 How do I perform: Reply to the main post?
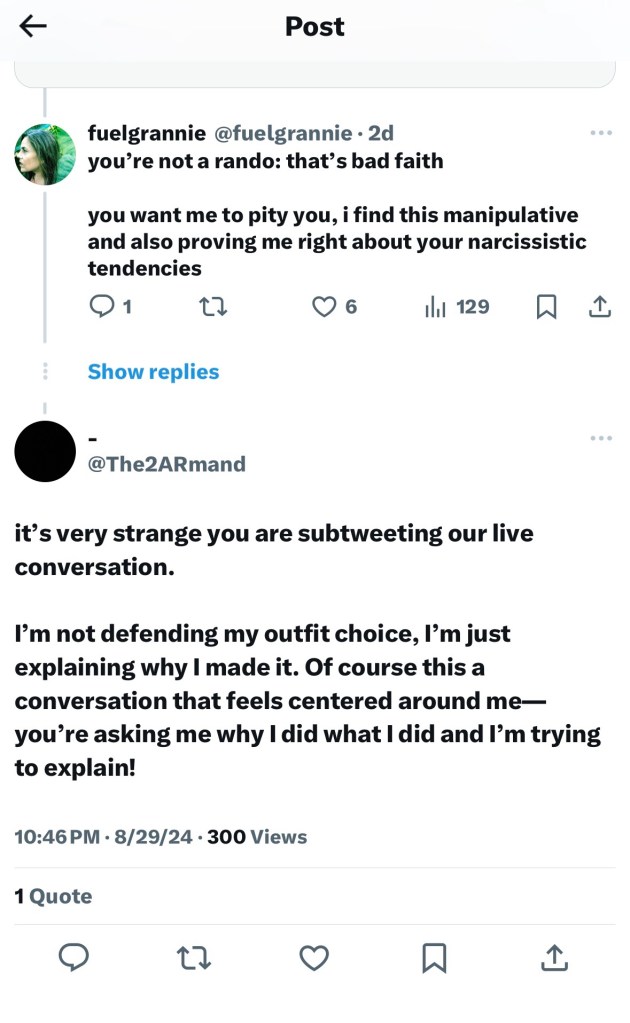point(74,958)
